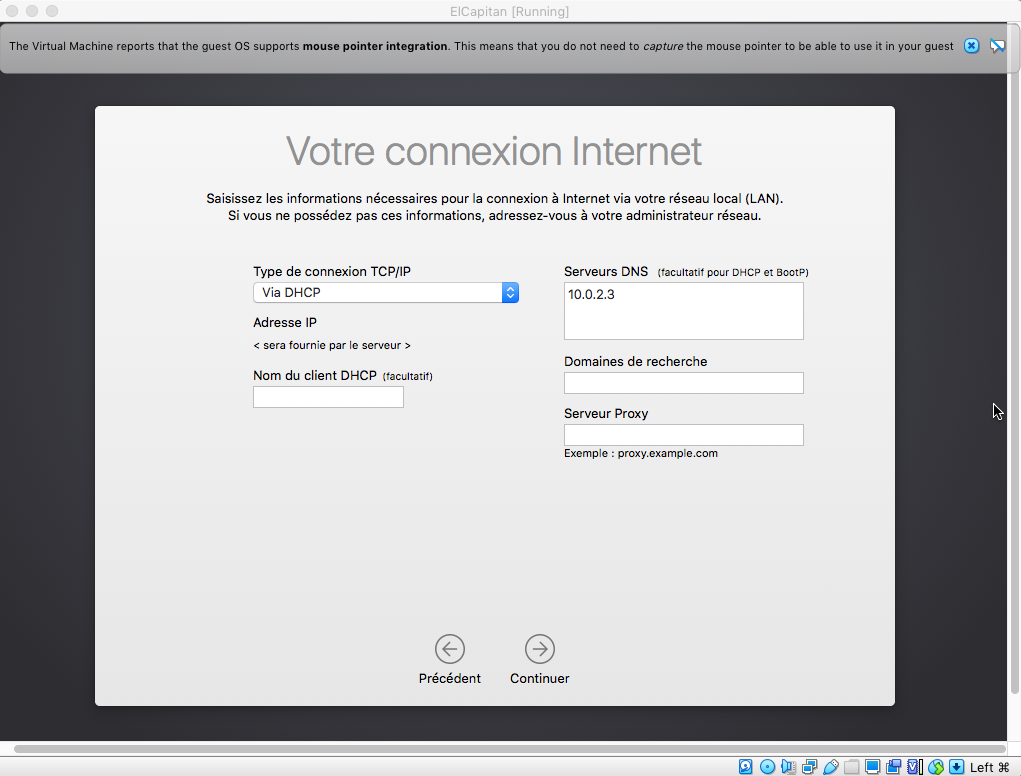Click the optical disc icon in status bar

tap(767, 767)
